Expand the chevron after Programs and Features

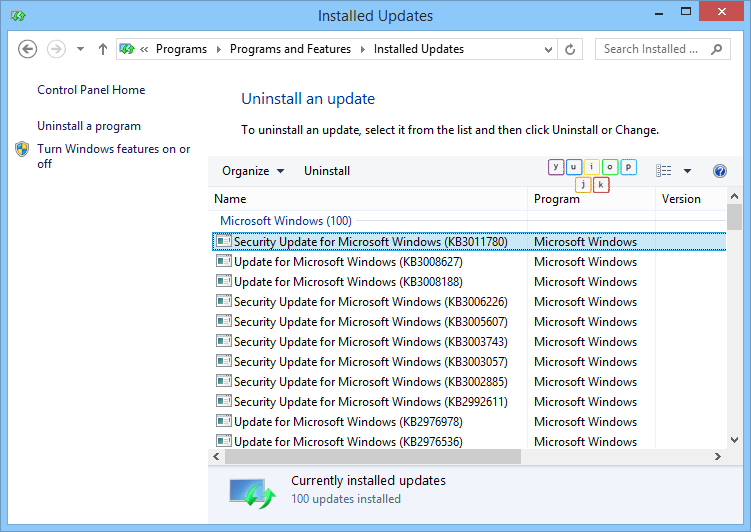tap(363, 49)
